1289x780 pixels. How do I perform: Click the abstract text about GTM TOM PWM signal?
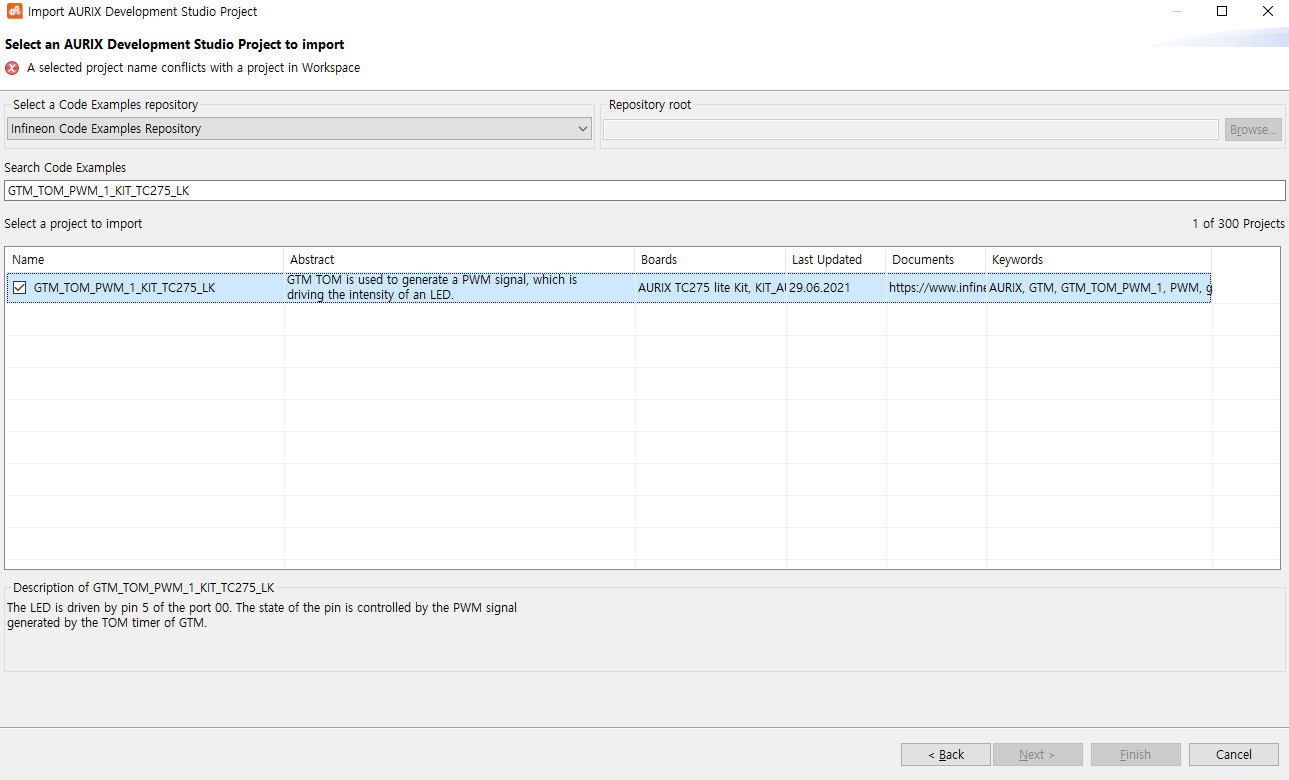click(x=432, y=288)
